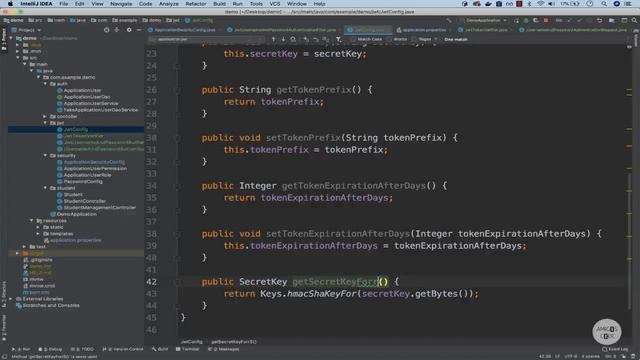
Task: Open project structure folder icon in toolbar
Action: pos(612,20)
